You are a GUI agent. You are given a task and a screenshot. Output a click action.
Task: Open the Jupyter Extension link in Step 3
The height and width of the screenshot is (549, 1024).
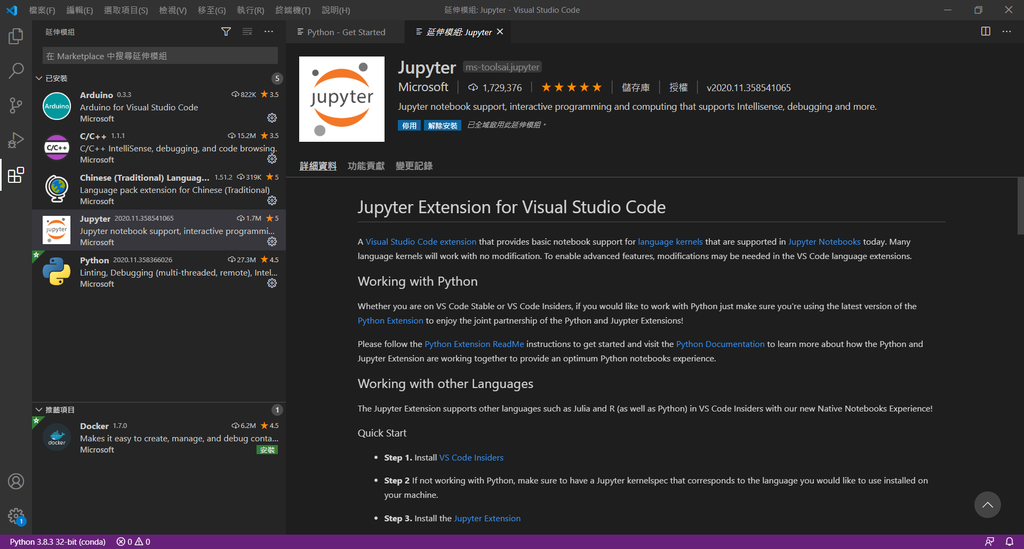pyautogui.click(x=487, y=518)
